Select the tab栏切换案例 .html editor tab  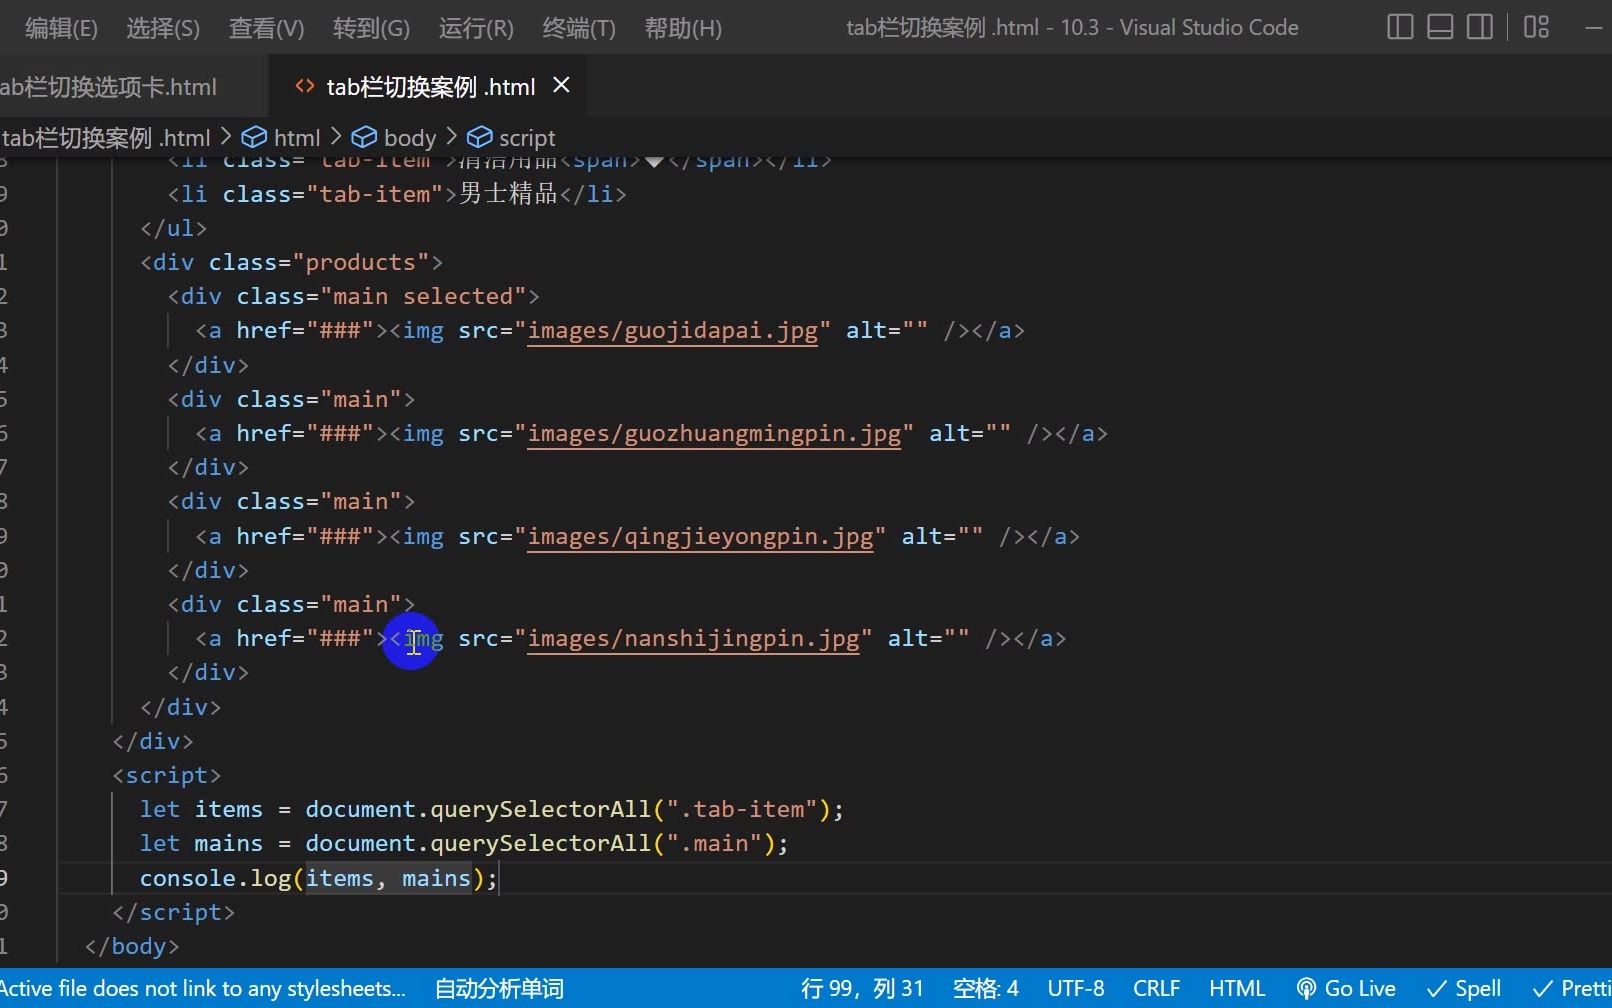click(430, 87)
